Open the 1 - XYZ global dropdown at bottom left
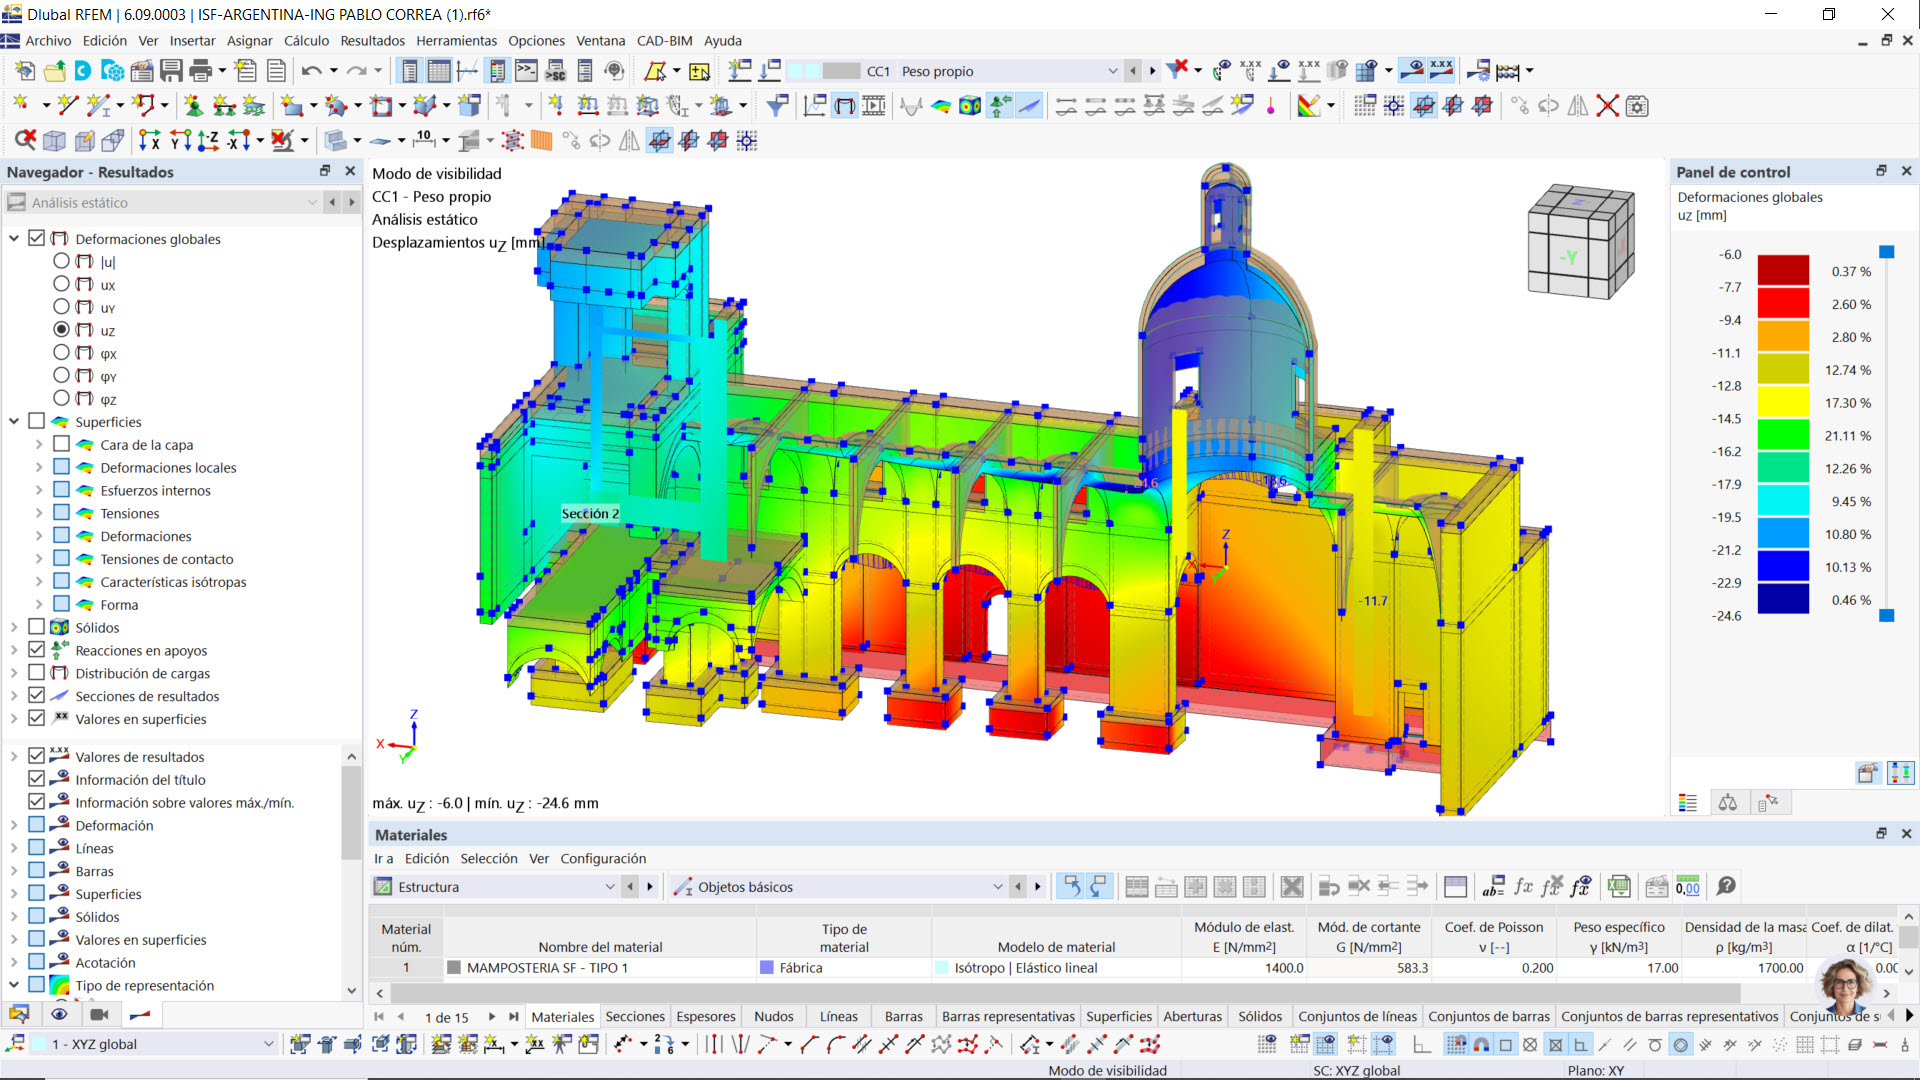Viewport: 1920px width, 1080px height. [268, 1043]
